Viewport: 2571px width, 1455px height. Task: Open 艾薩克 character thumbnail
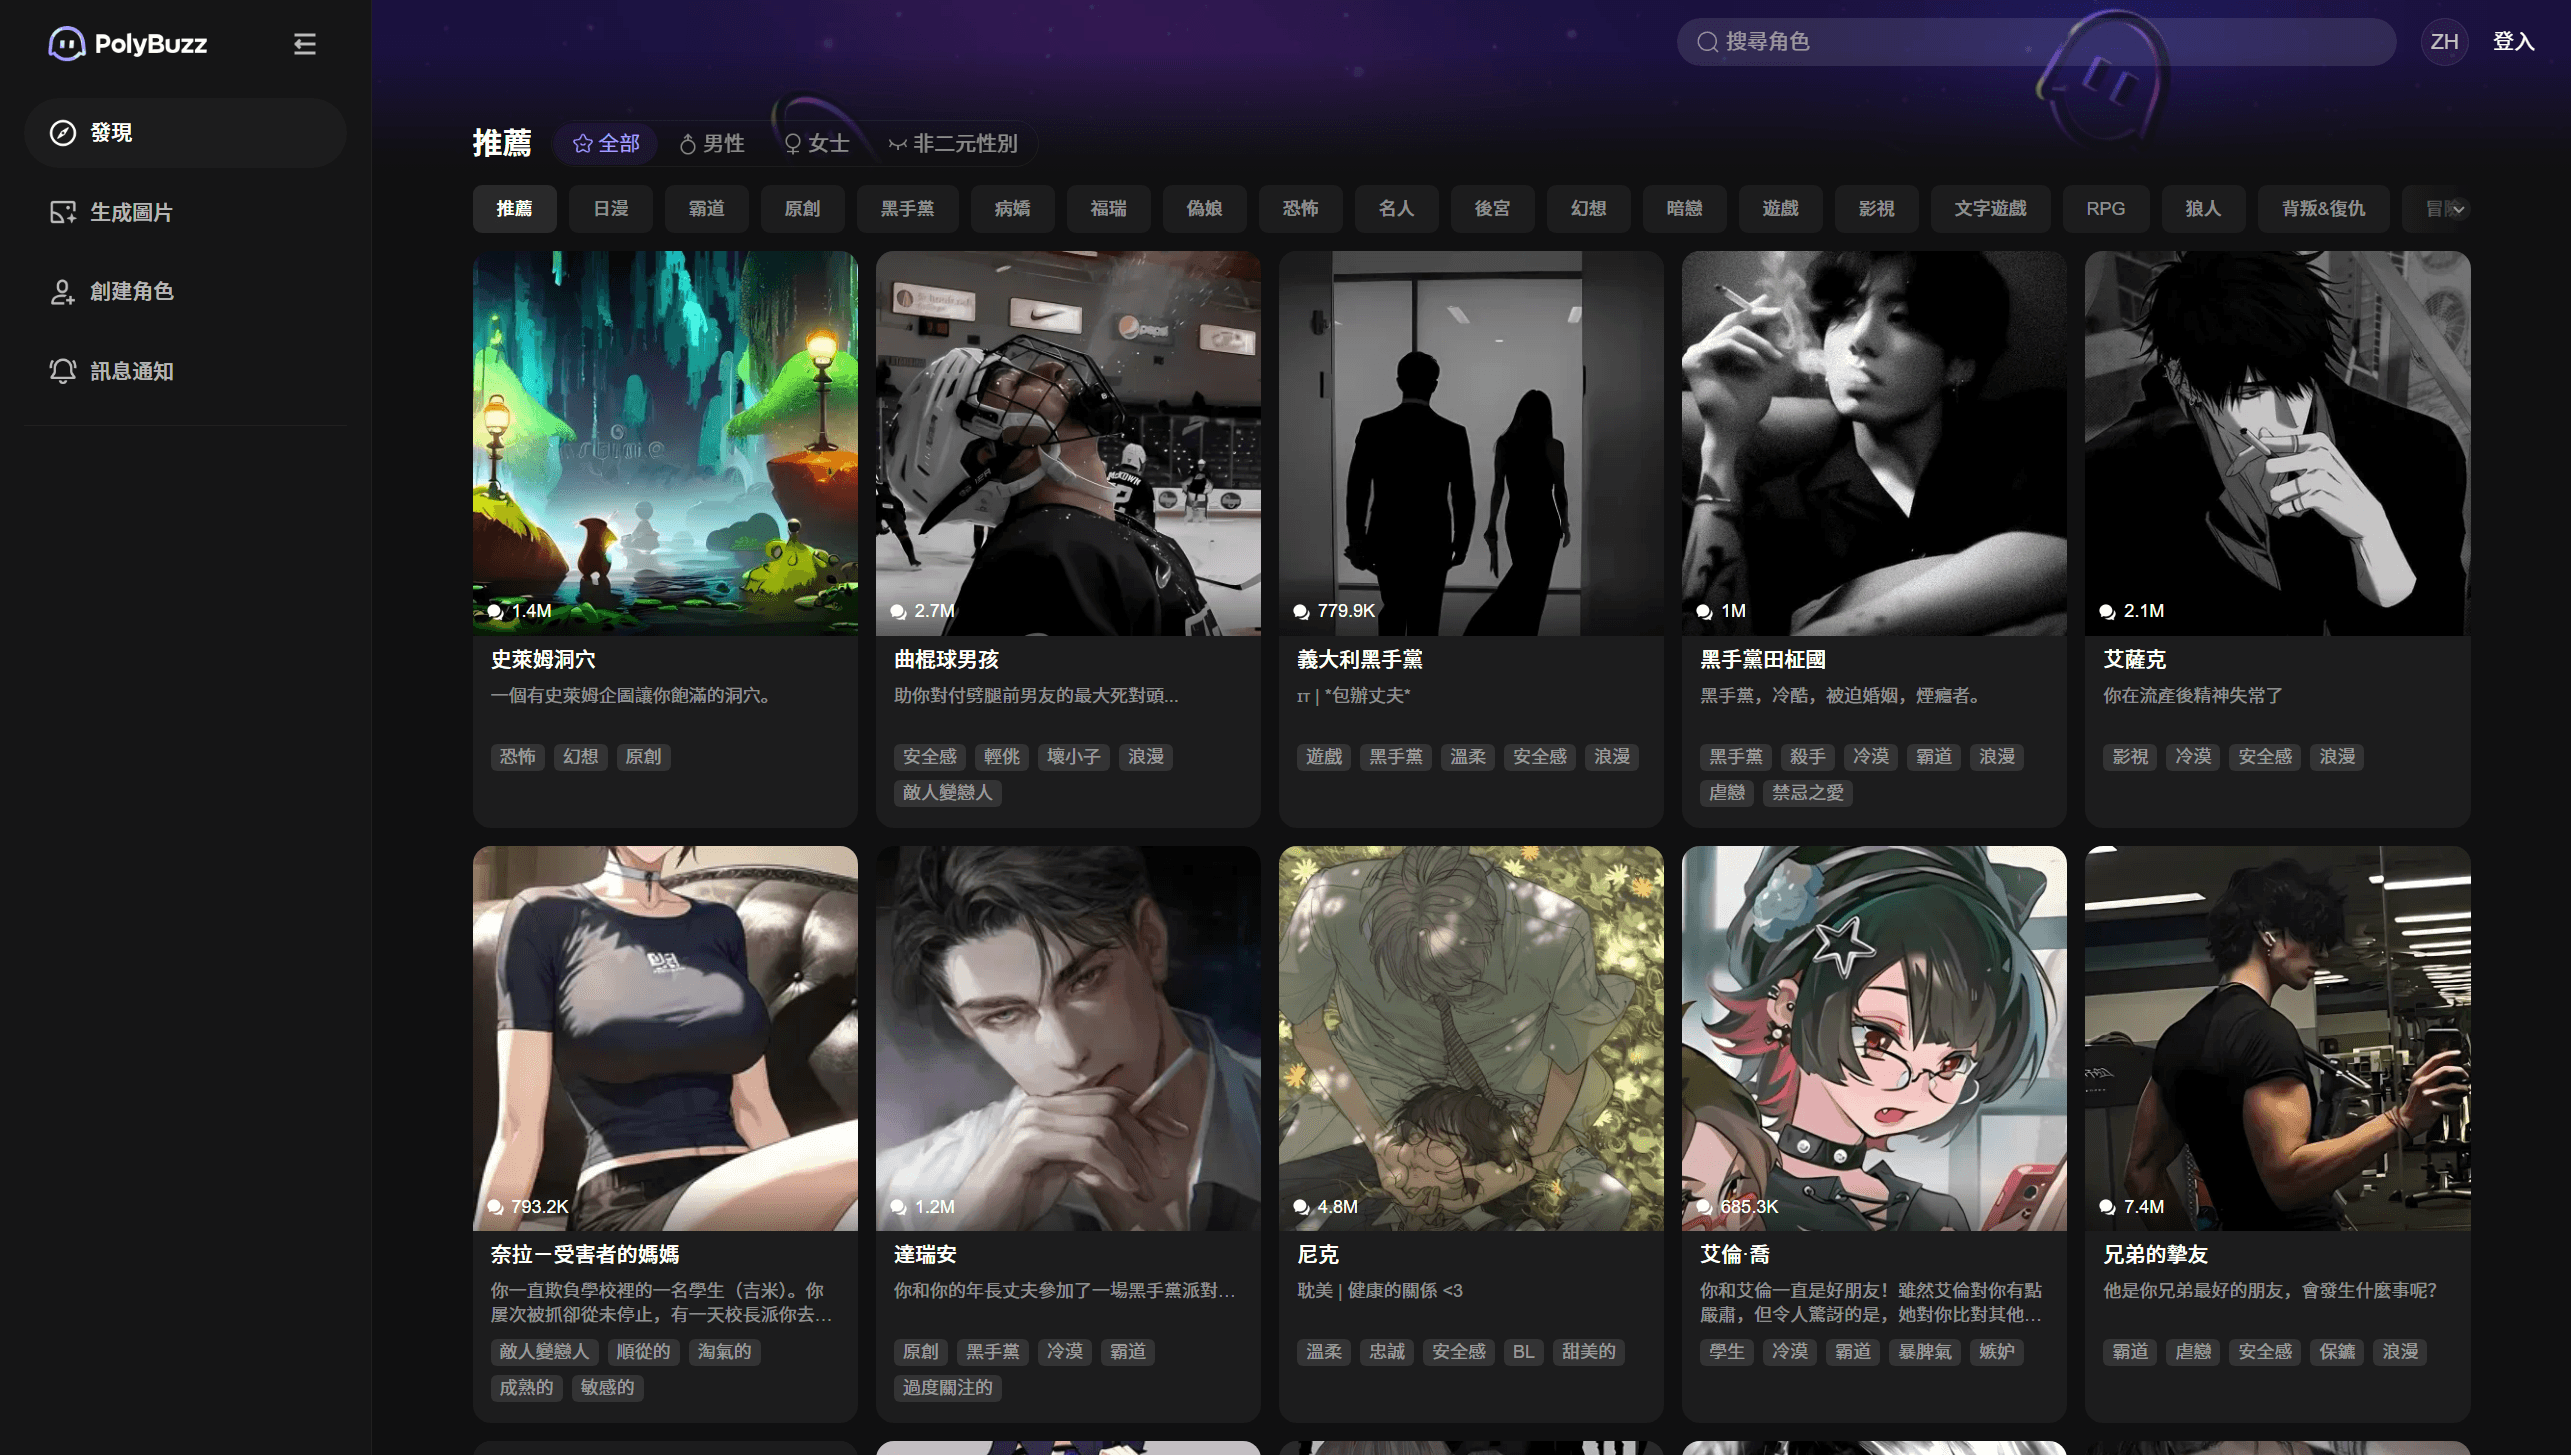[2276, 443]
